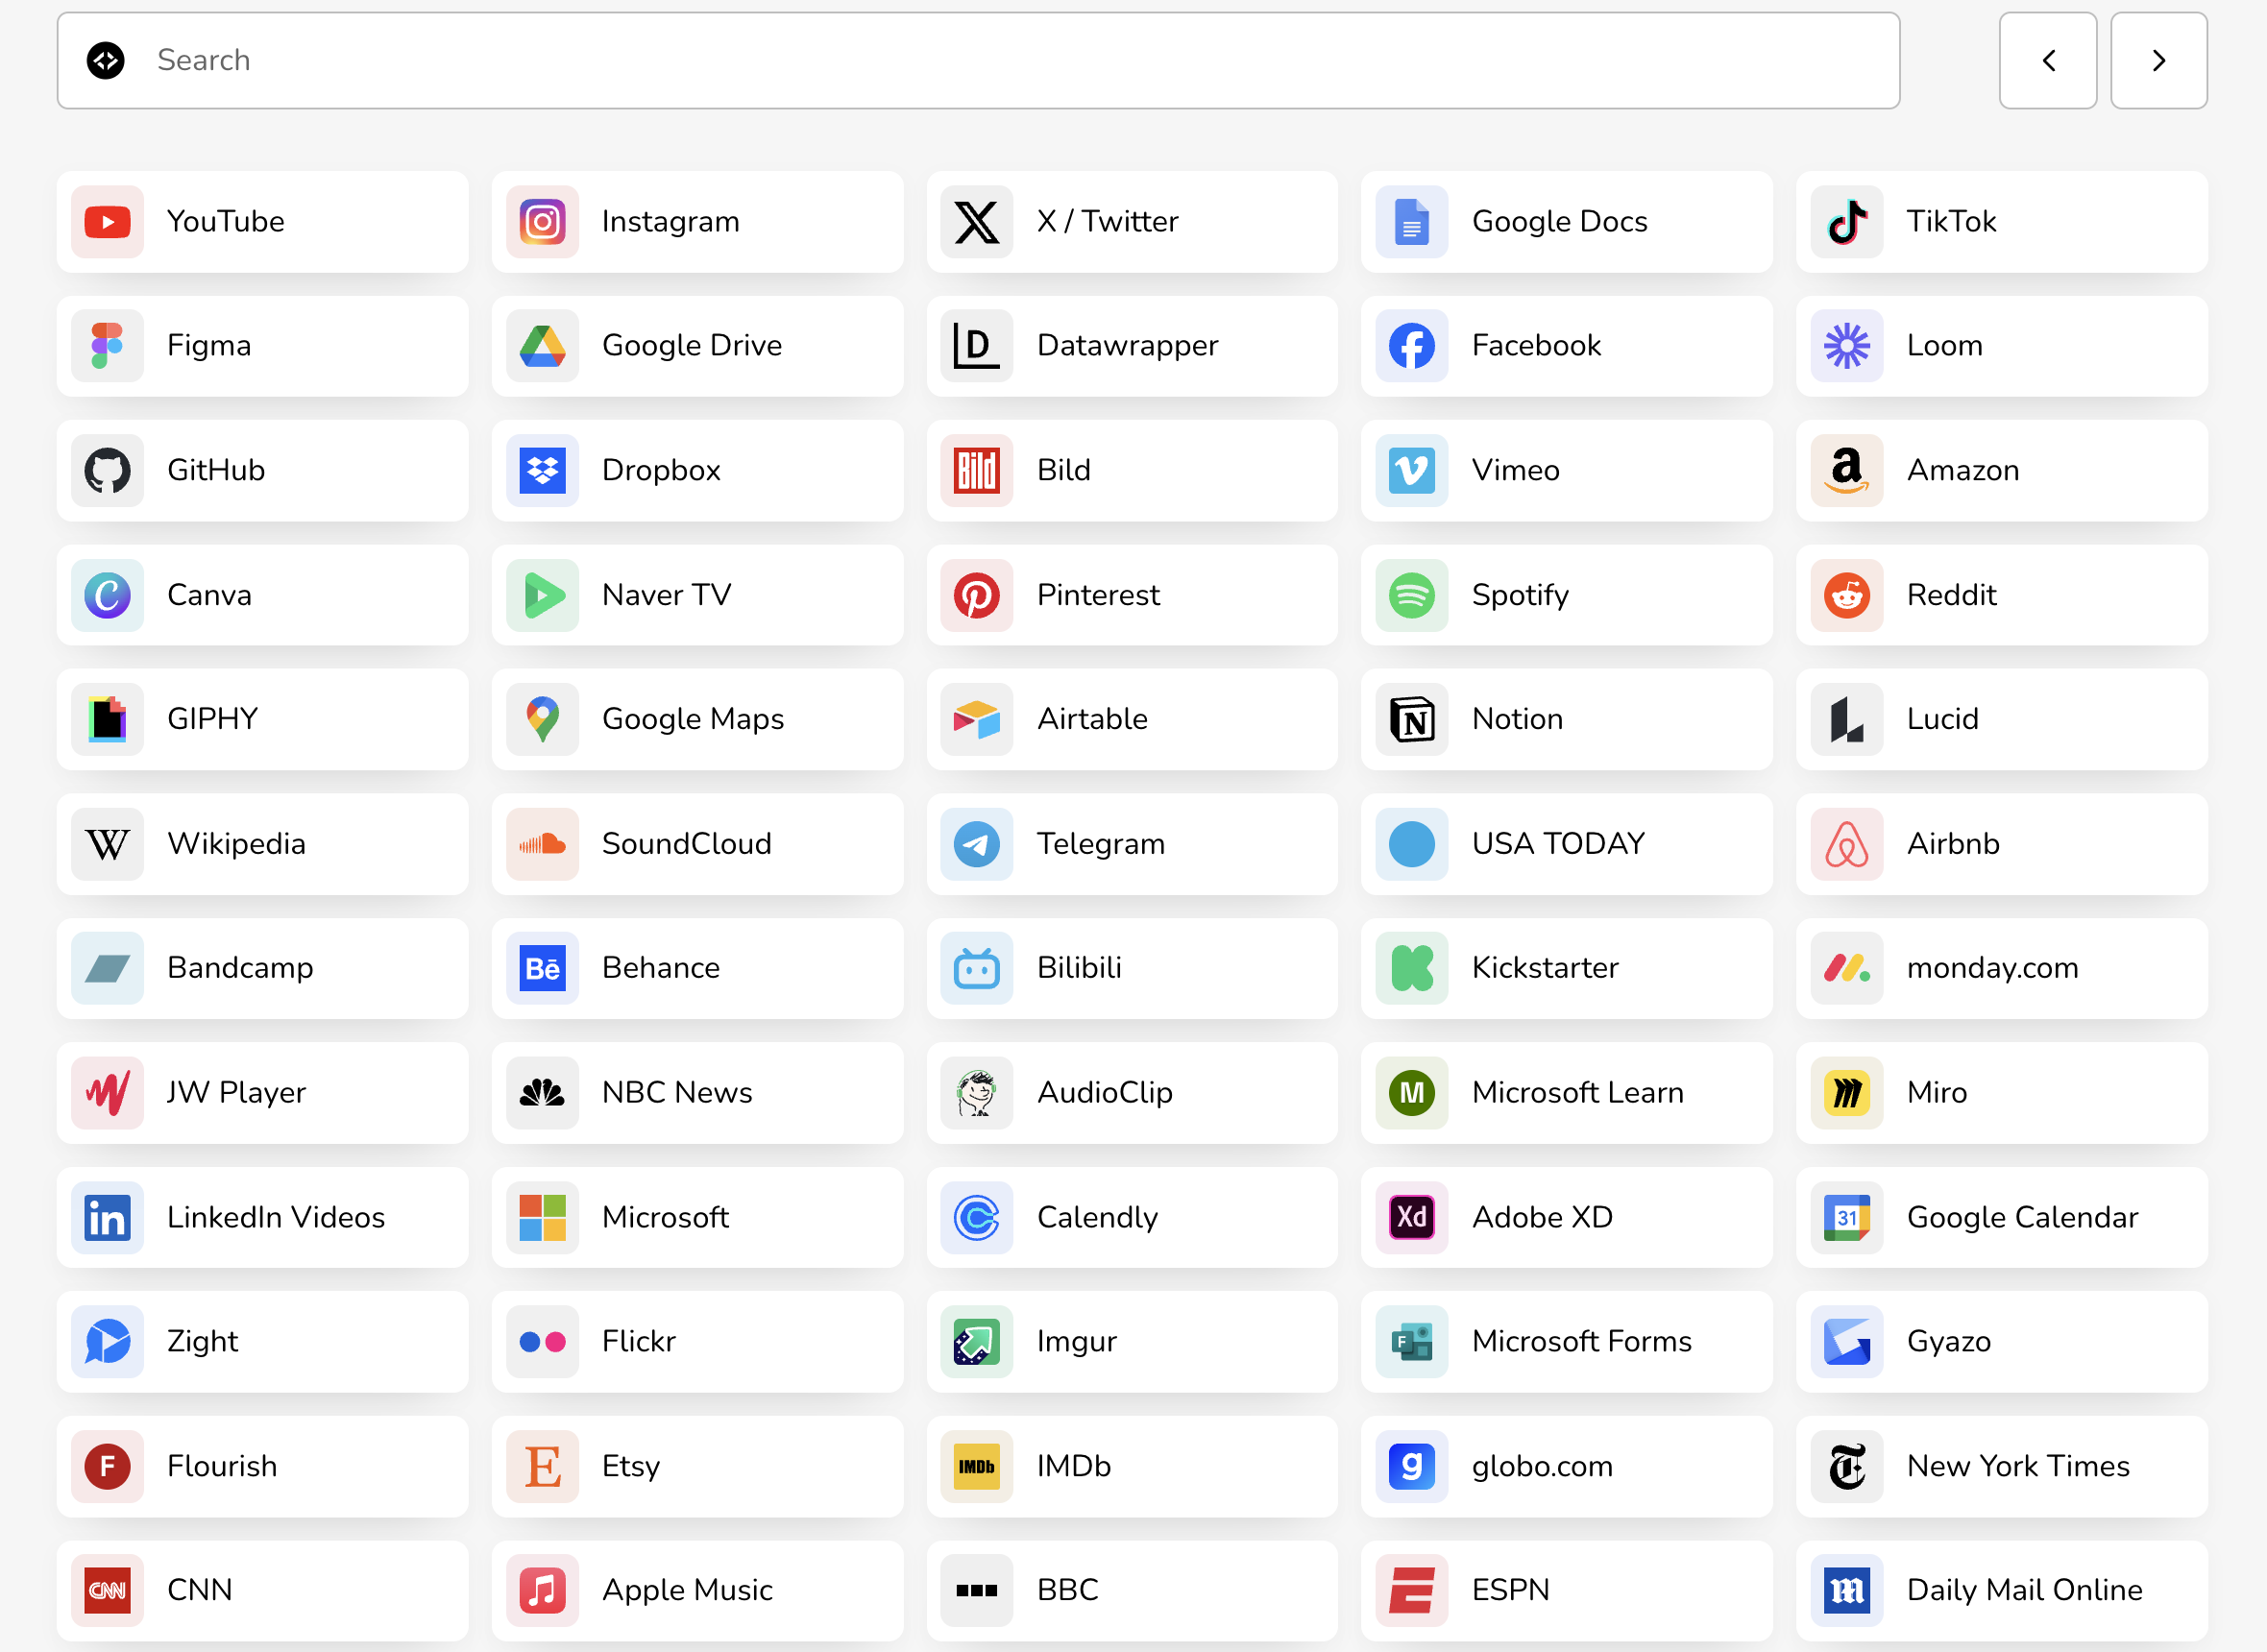This screenshot has height=1652, width=2267.
Task: Open the IMDb icon
Action: pos(976,1467)
